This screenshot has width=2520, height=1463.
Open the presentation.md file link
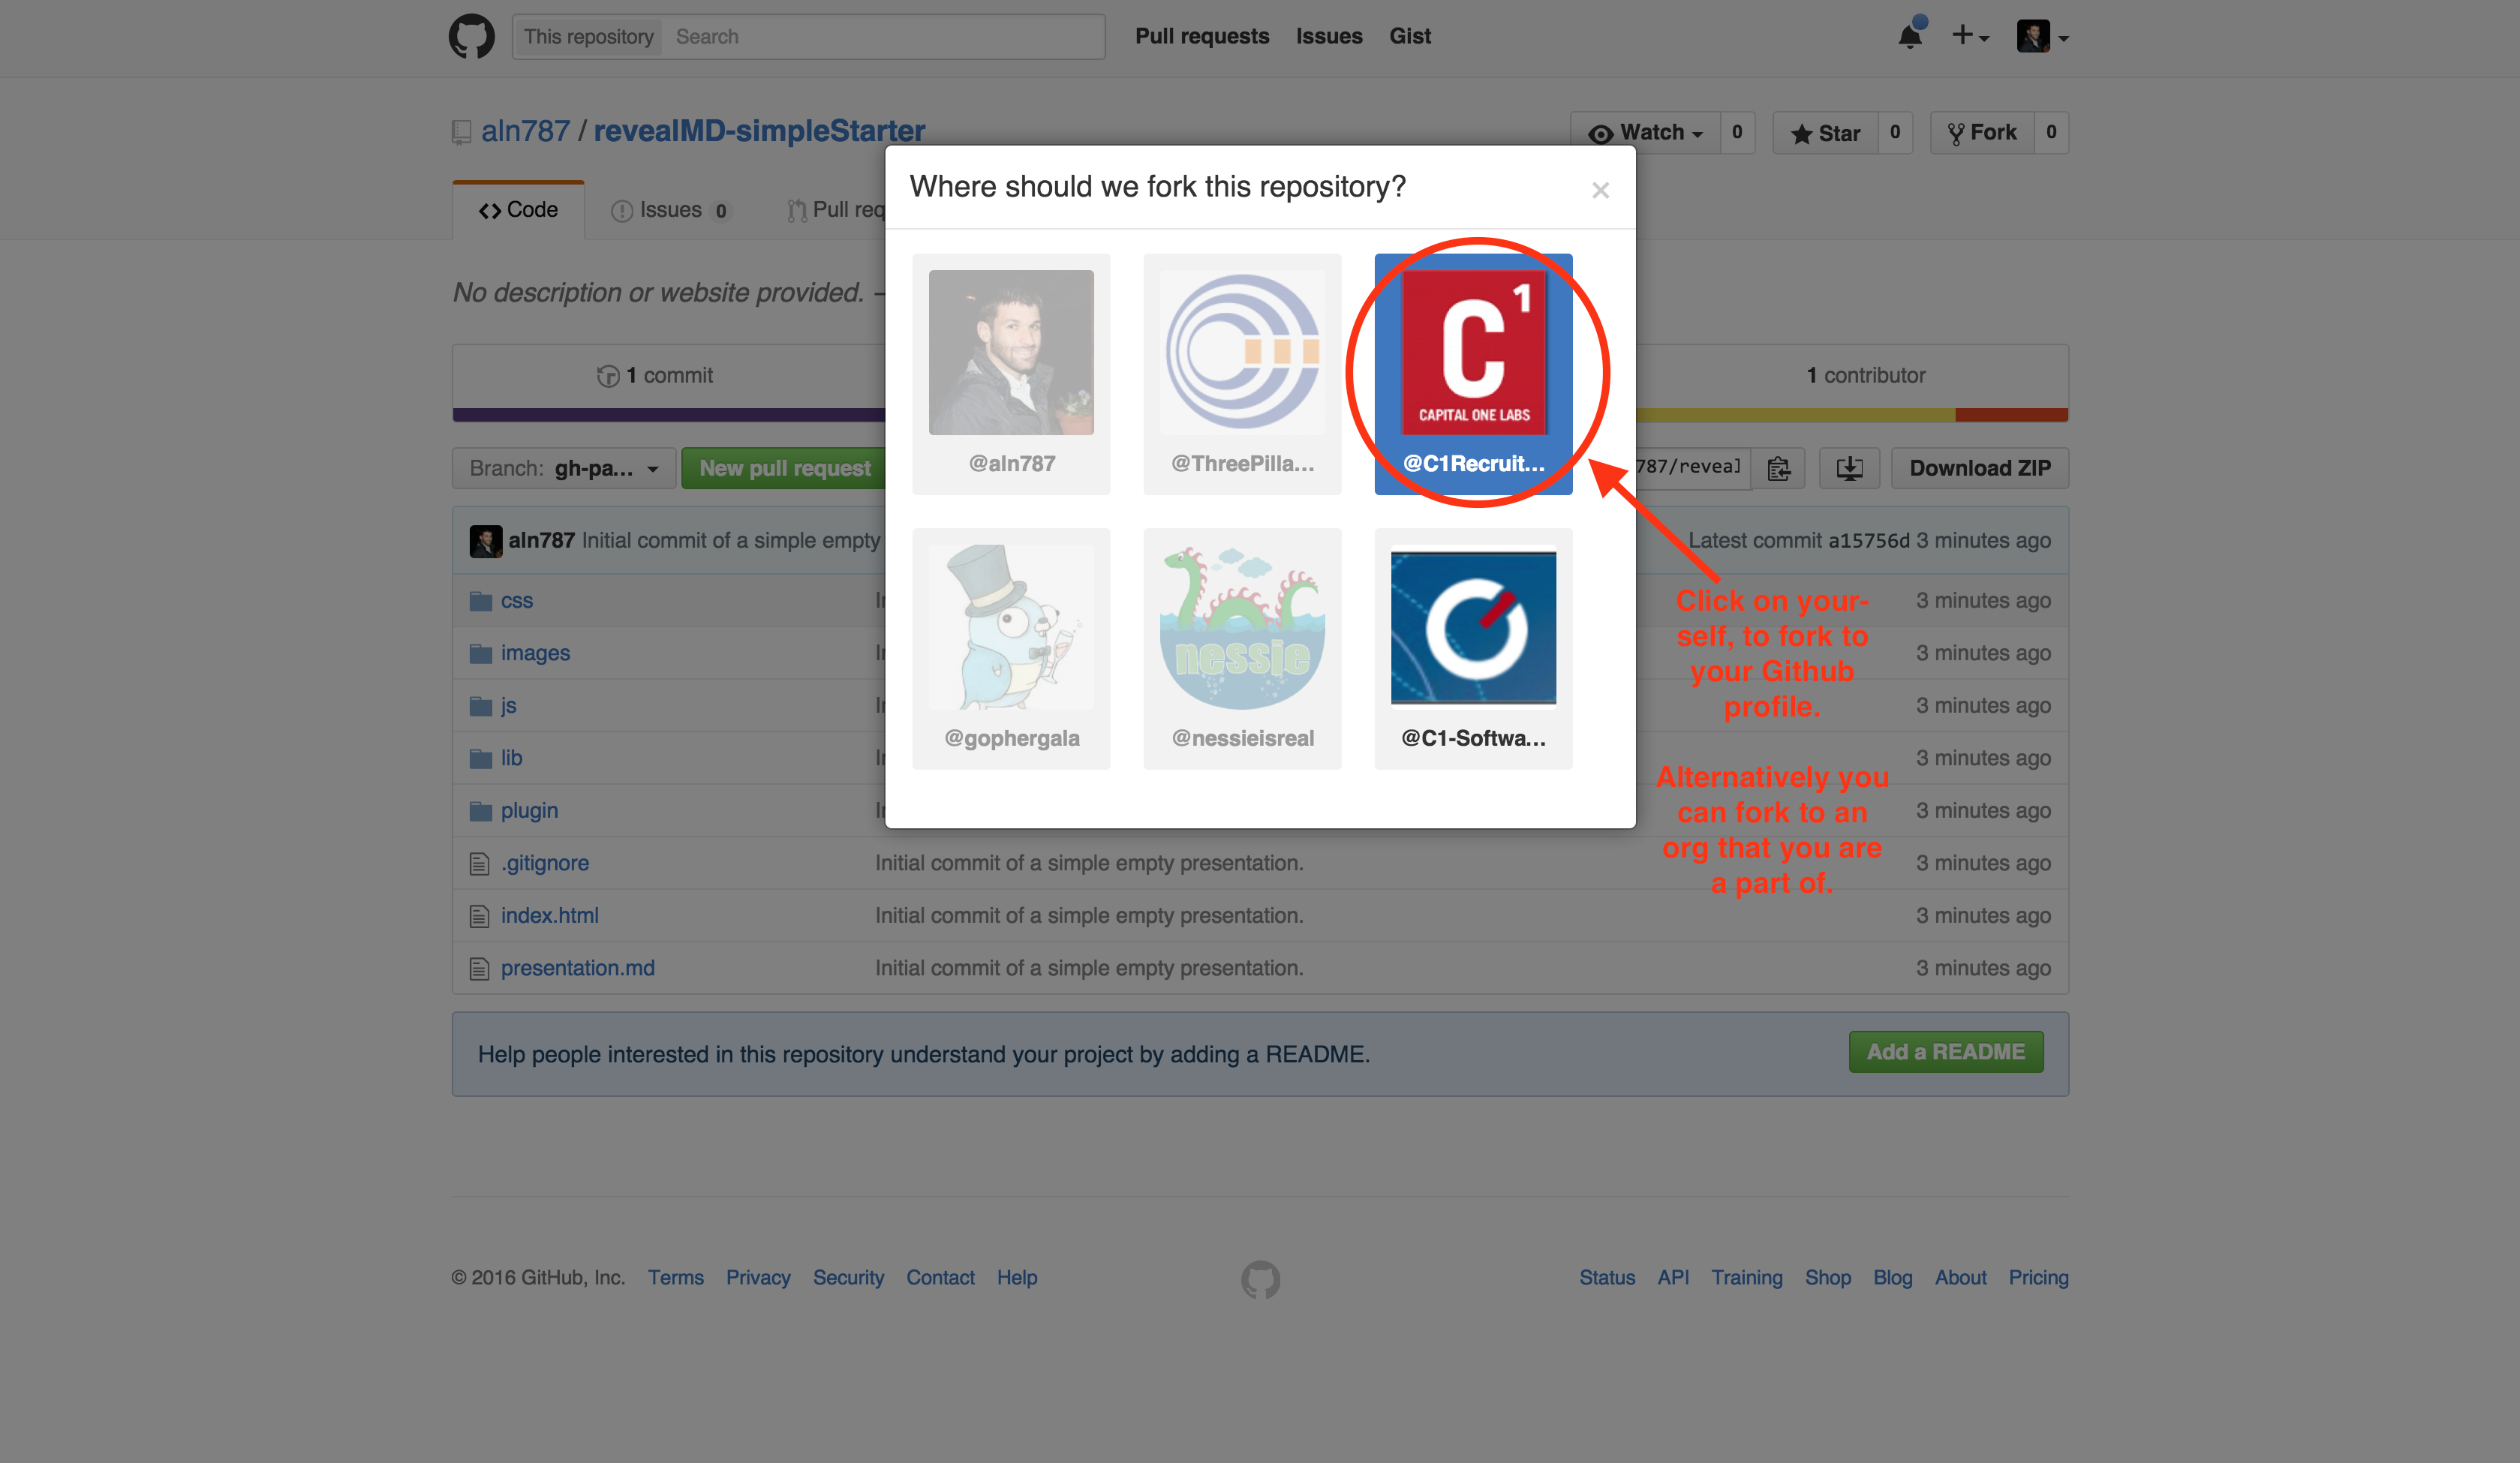pos(577,968)
